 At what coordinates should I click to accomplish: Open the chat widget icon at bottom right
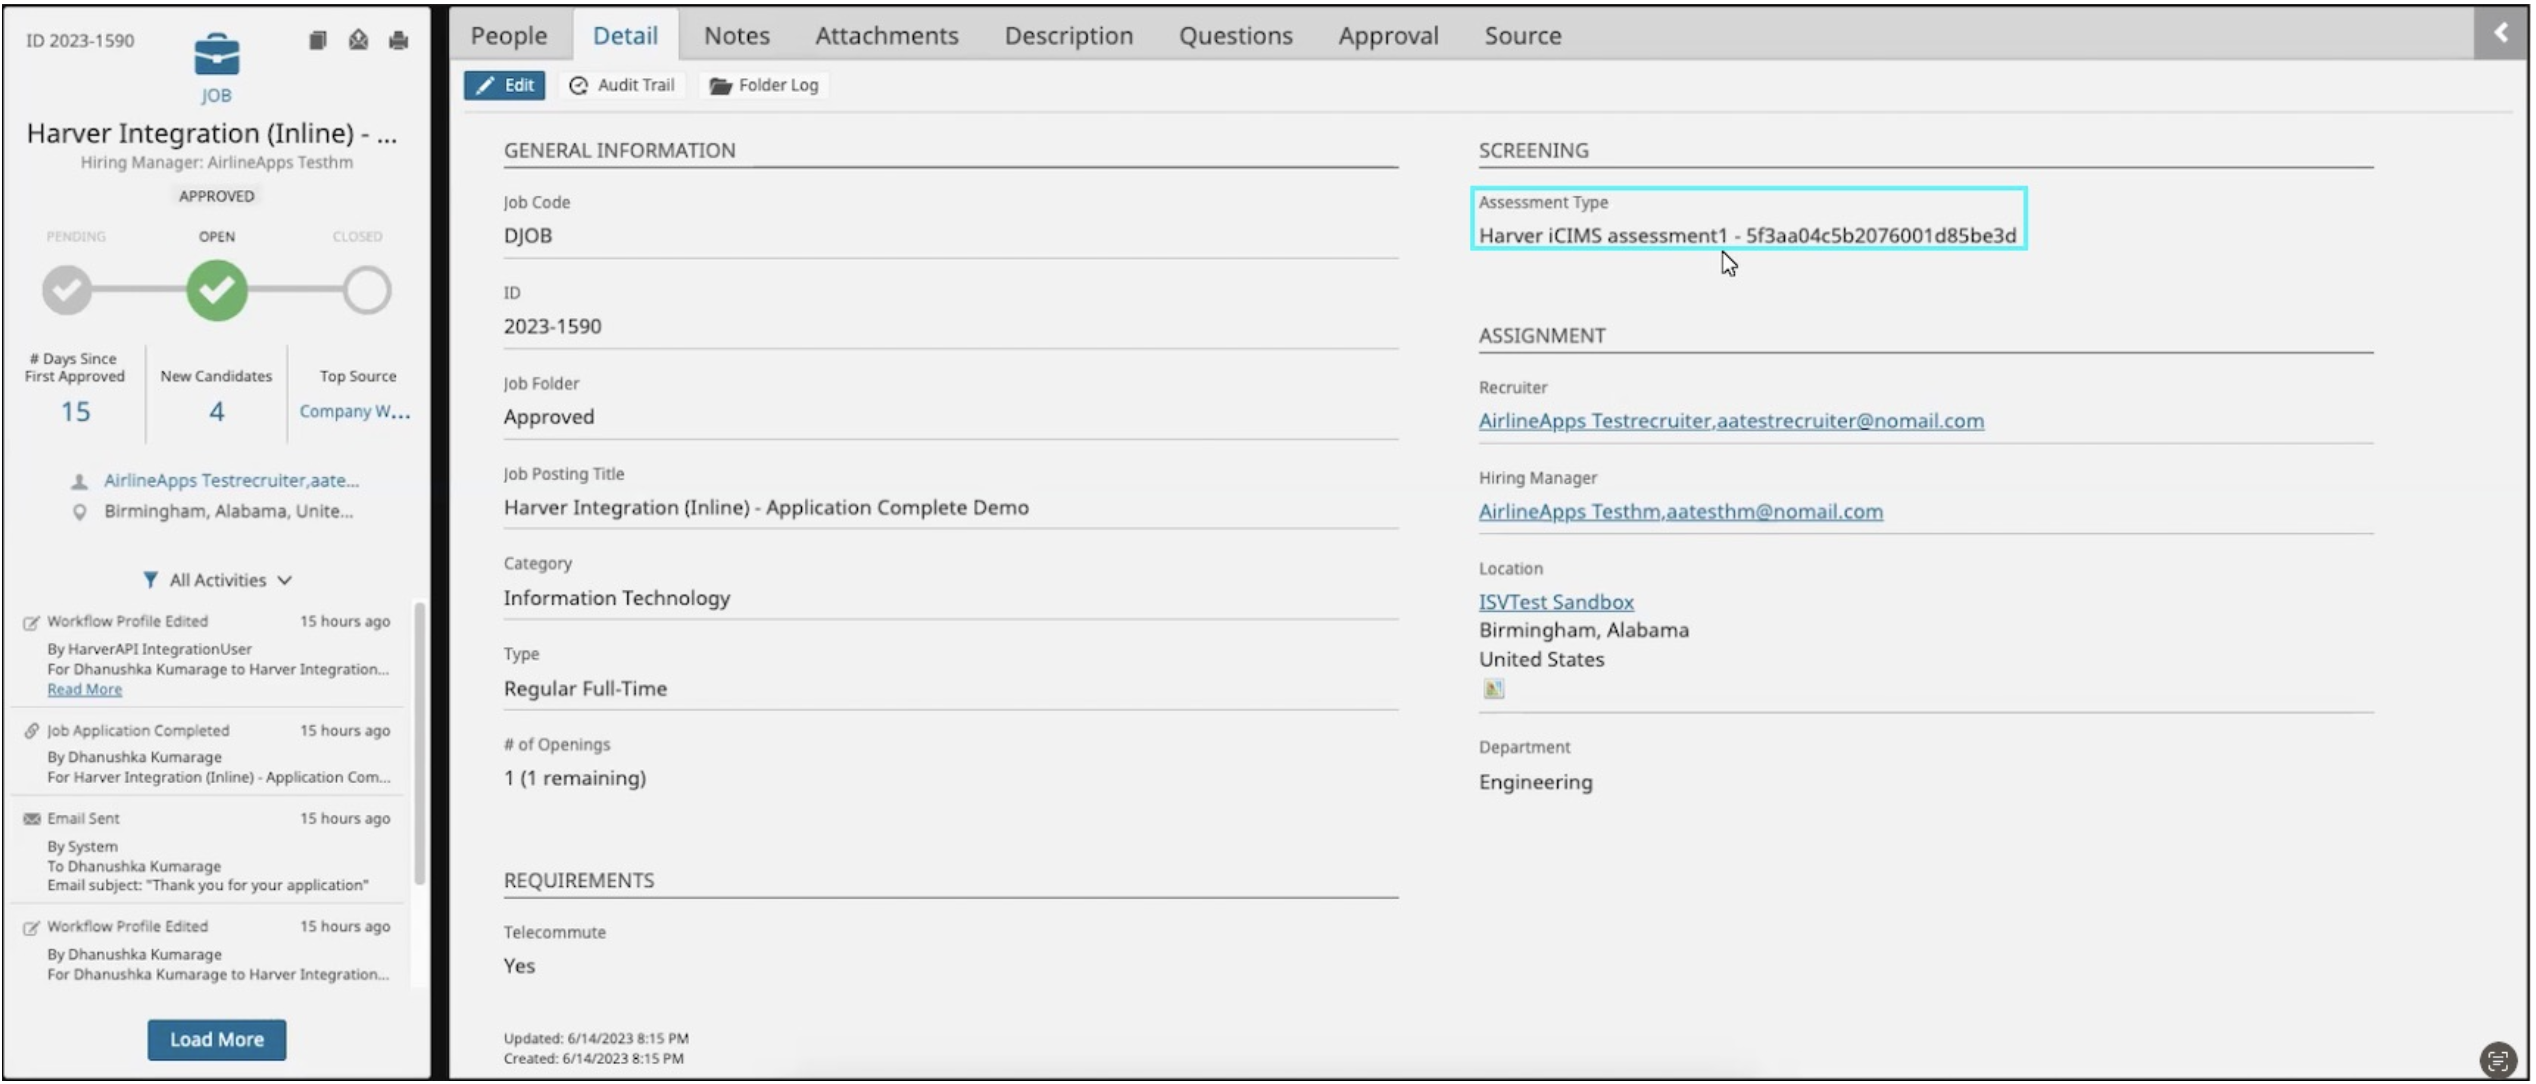coord(2498,1060)
